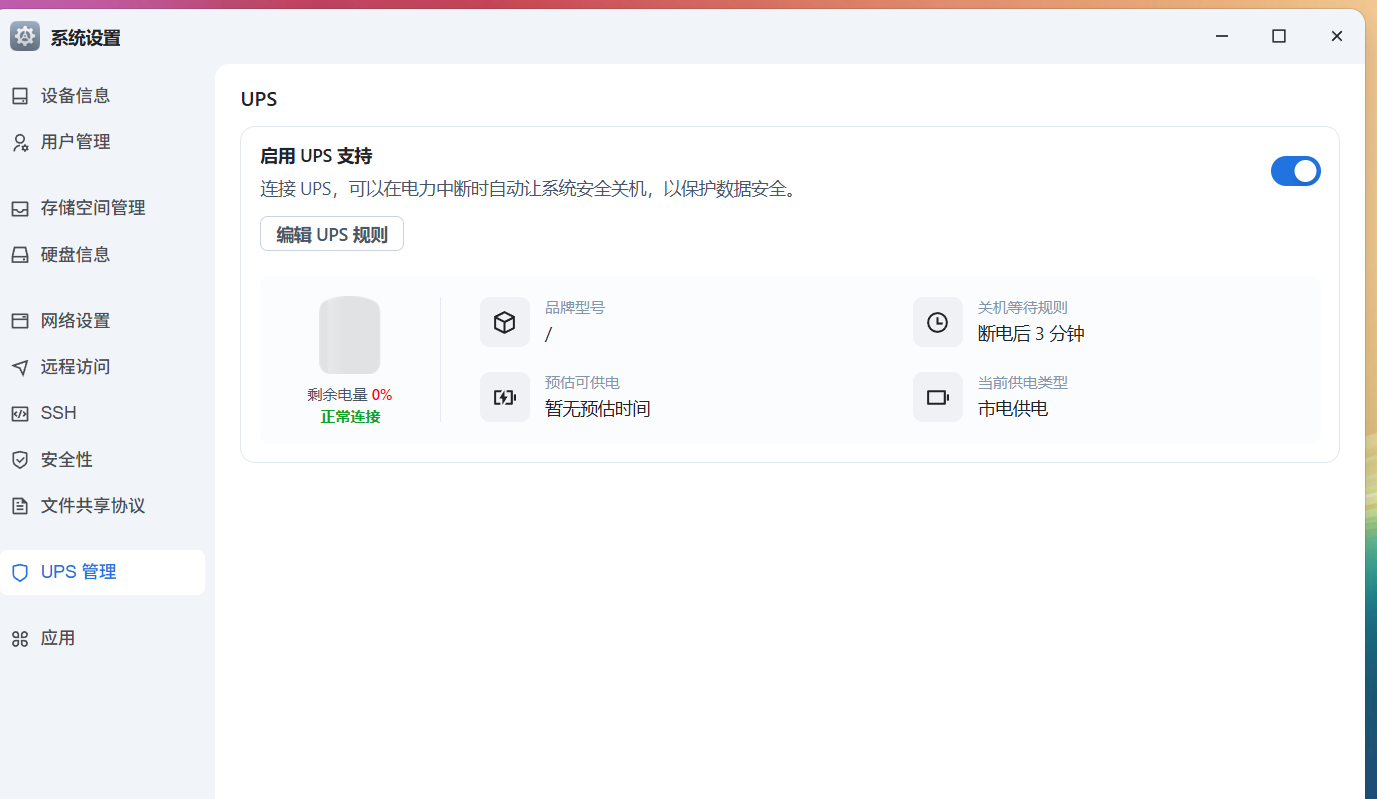Screen dimensions: 1377x799
Task: Go to 文件共享协议 page
Action: coord(102,506)
